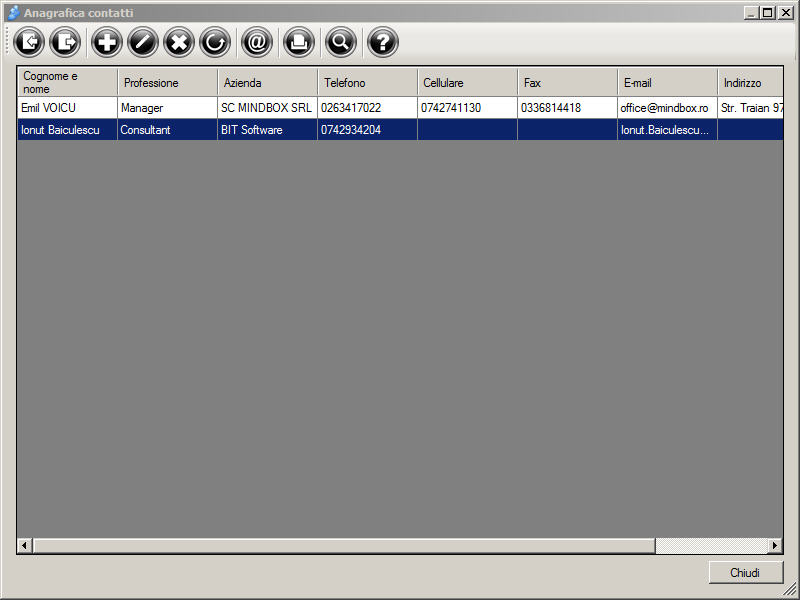Minimize the Anagrafica contatti window
Image resolution: width=800 pixels, height=600 pixels.
[751, 13]
